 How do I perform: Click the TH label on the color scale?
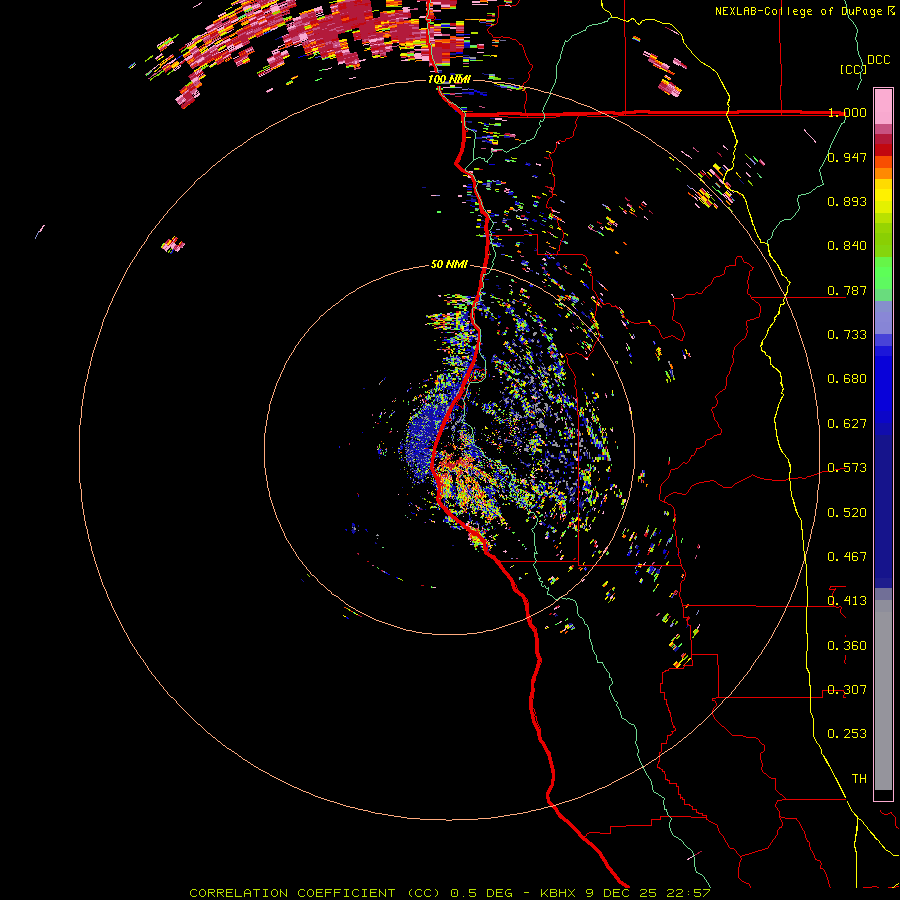859,778
